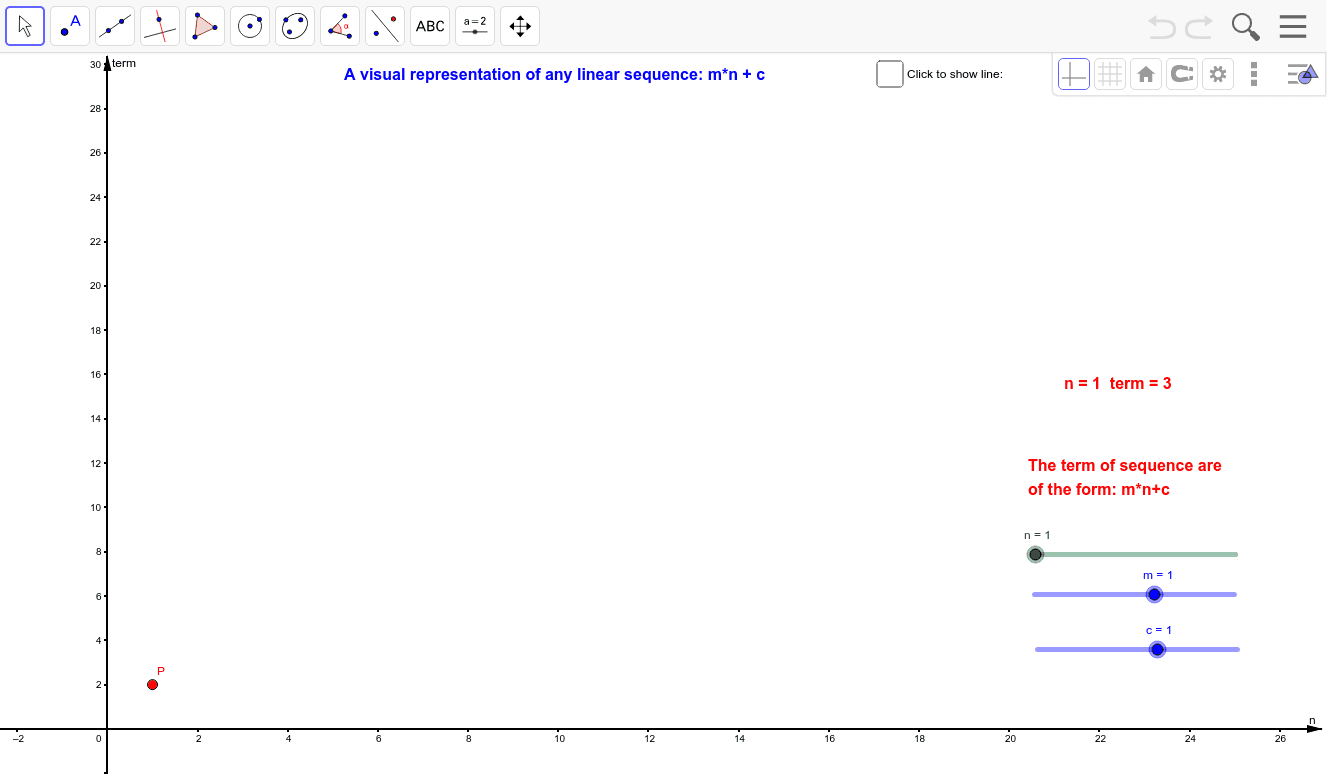Click the m slider handle
Screen dimensions: 1327x776
pos(1154,594)
